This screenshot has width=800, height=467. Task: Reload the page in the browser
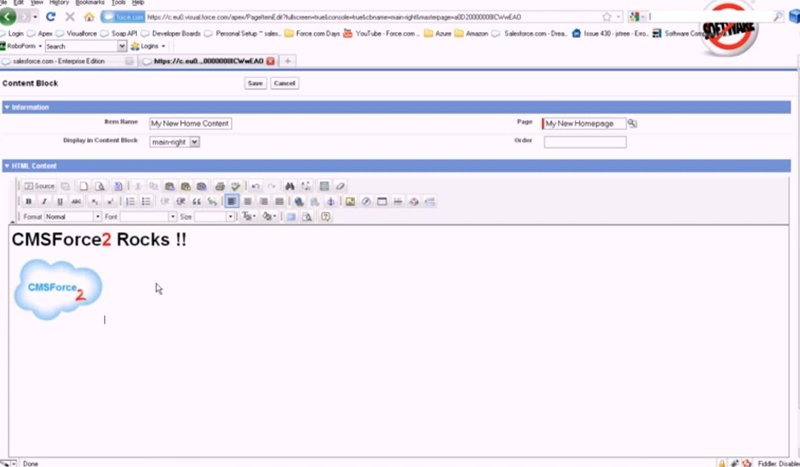pyautogui.click(x=51, y=17)
